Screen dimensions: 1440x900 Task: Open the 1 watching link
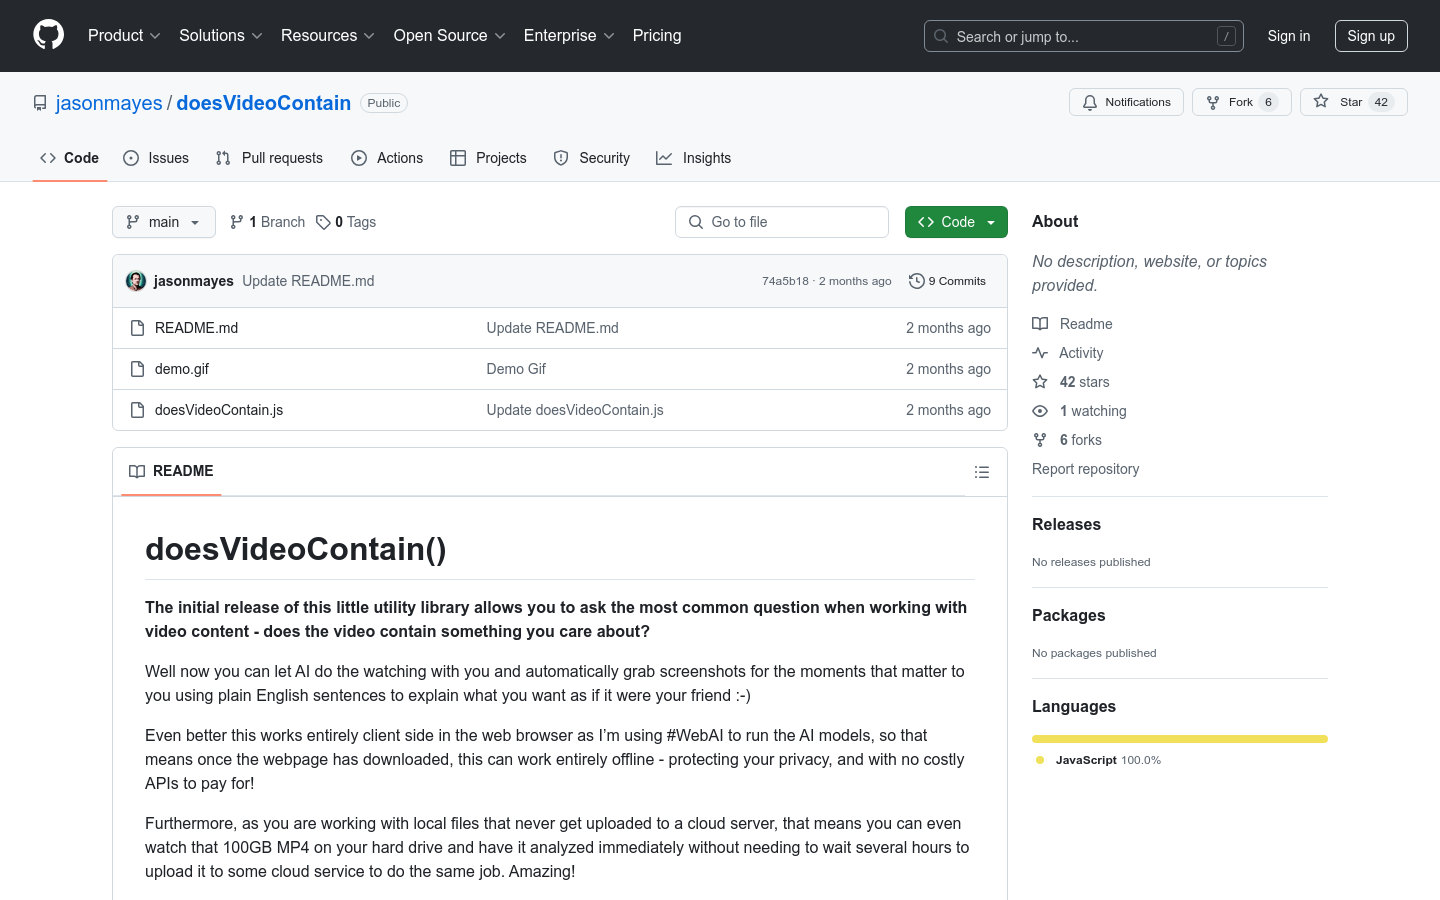1079,411
